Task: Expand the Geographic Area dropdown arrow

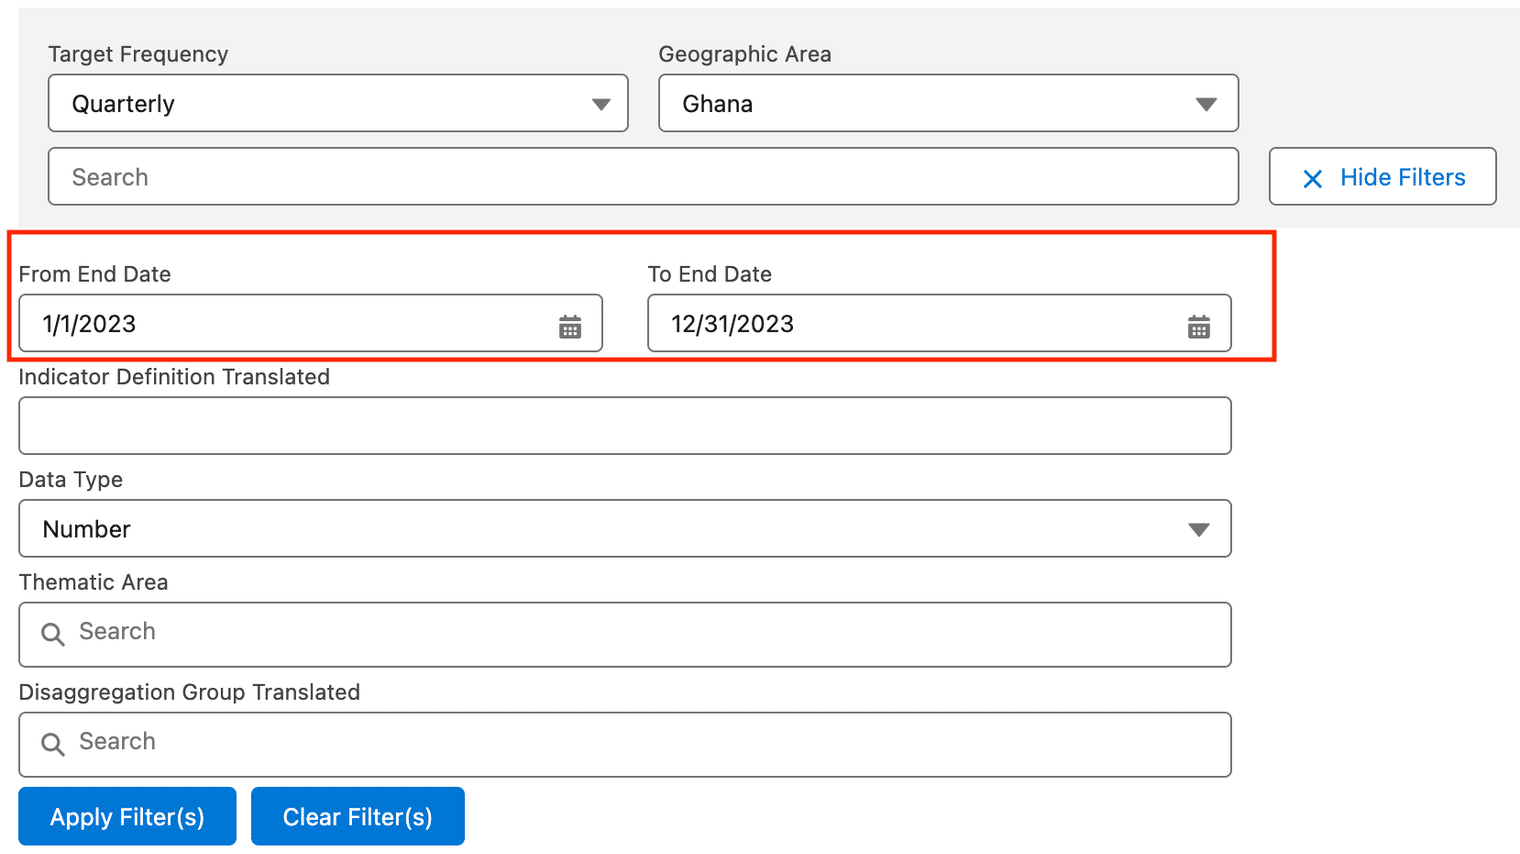Action: pos(1206,104)
